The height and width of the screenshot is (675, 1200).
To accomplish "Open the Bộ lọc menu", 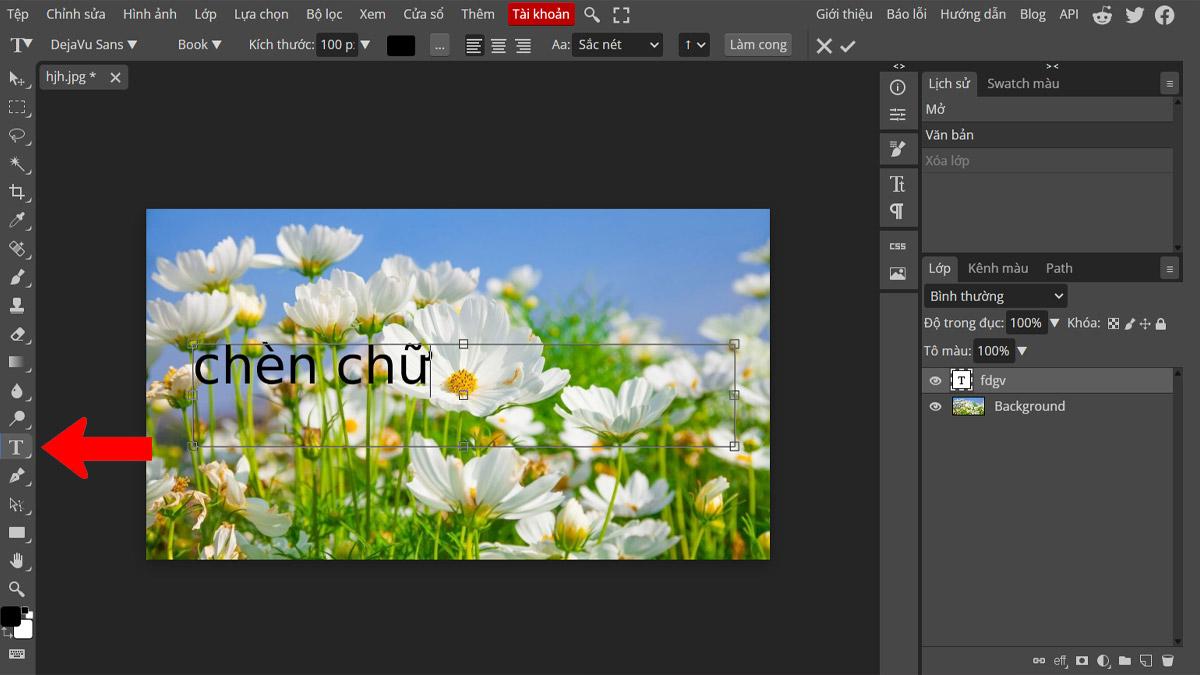I will tap(324, 14).
